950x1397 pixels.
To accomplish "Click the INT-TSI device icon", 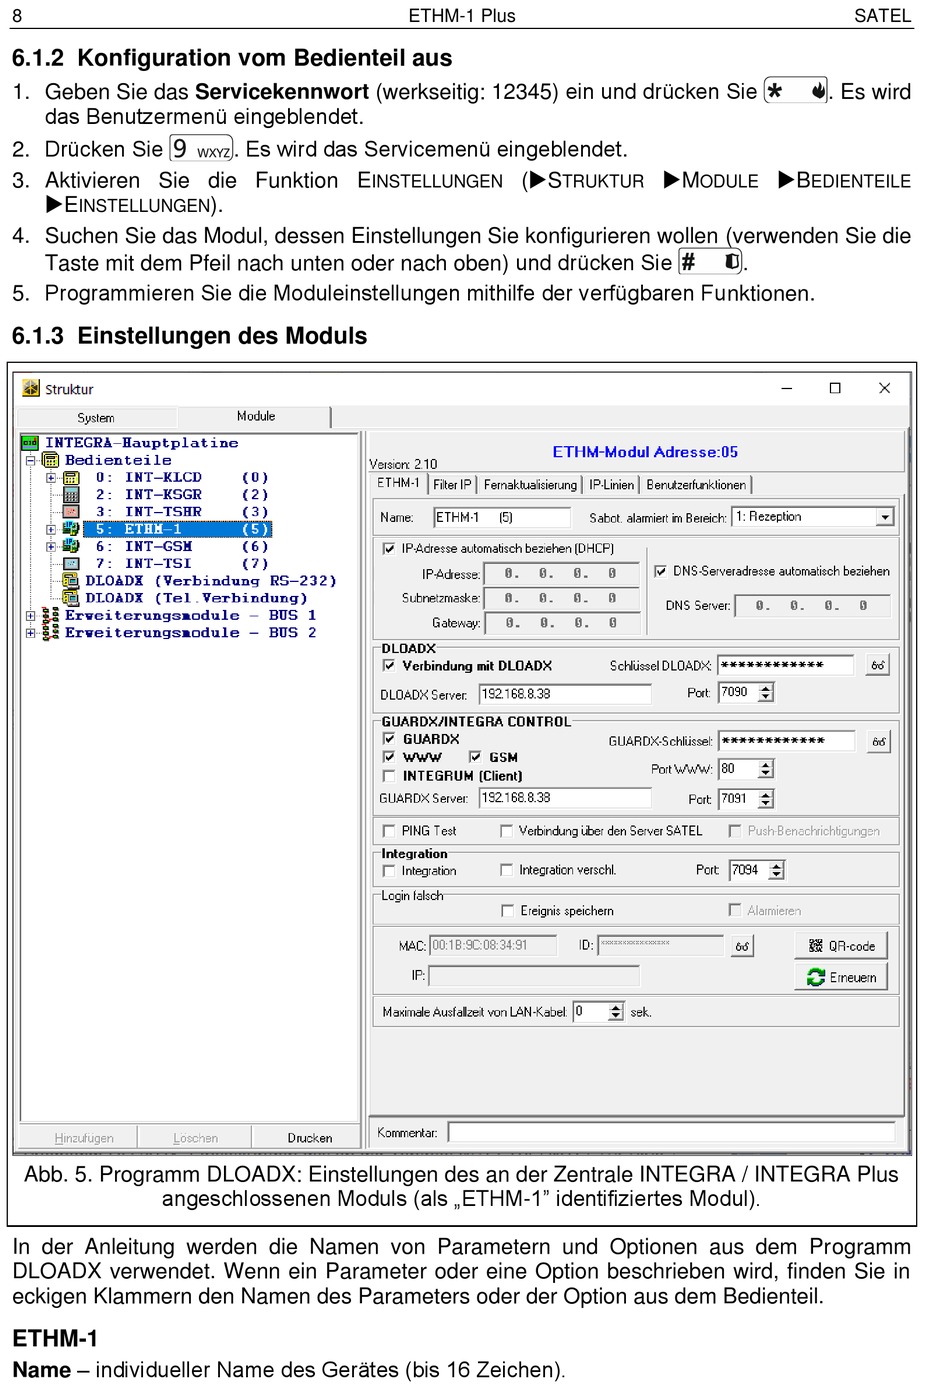I will (71, 563).
